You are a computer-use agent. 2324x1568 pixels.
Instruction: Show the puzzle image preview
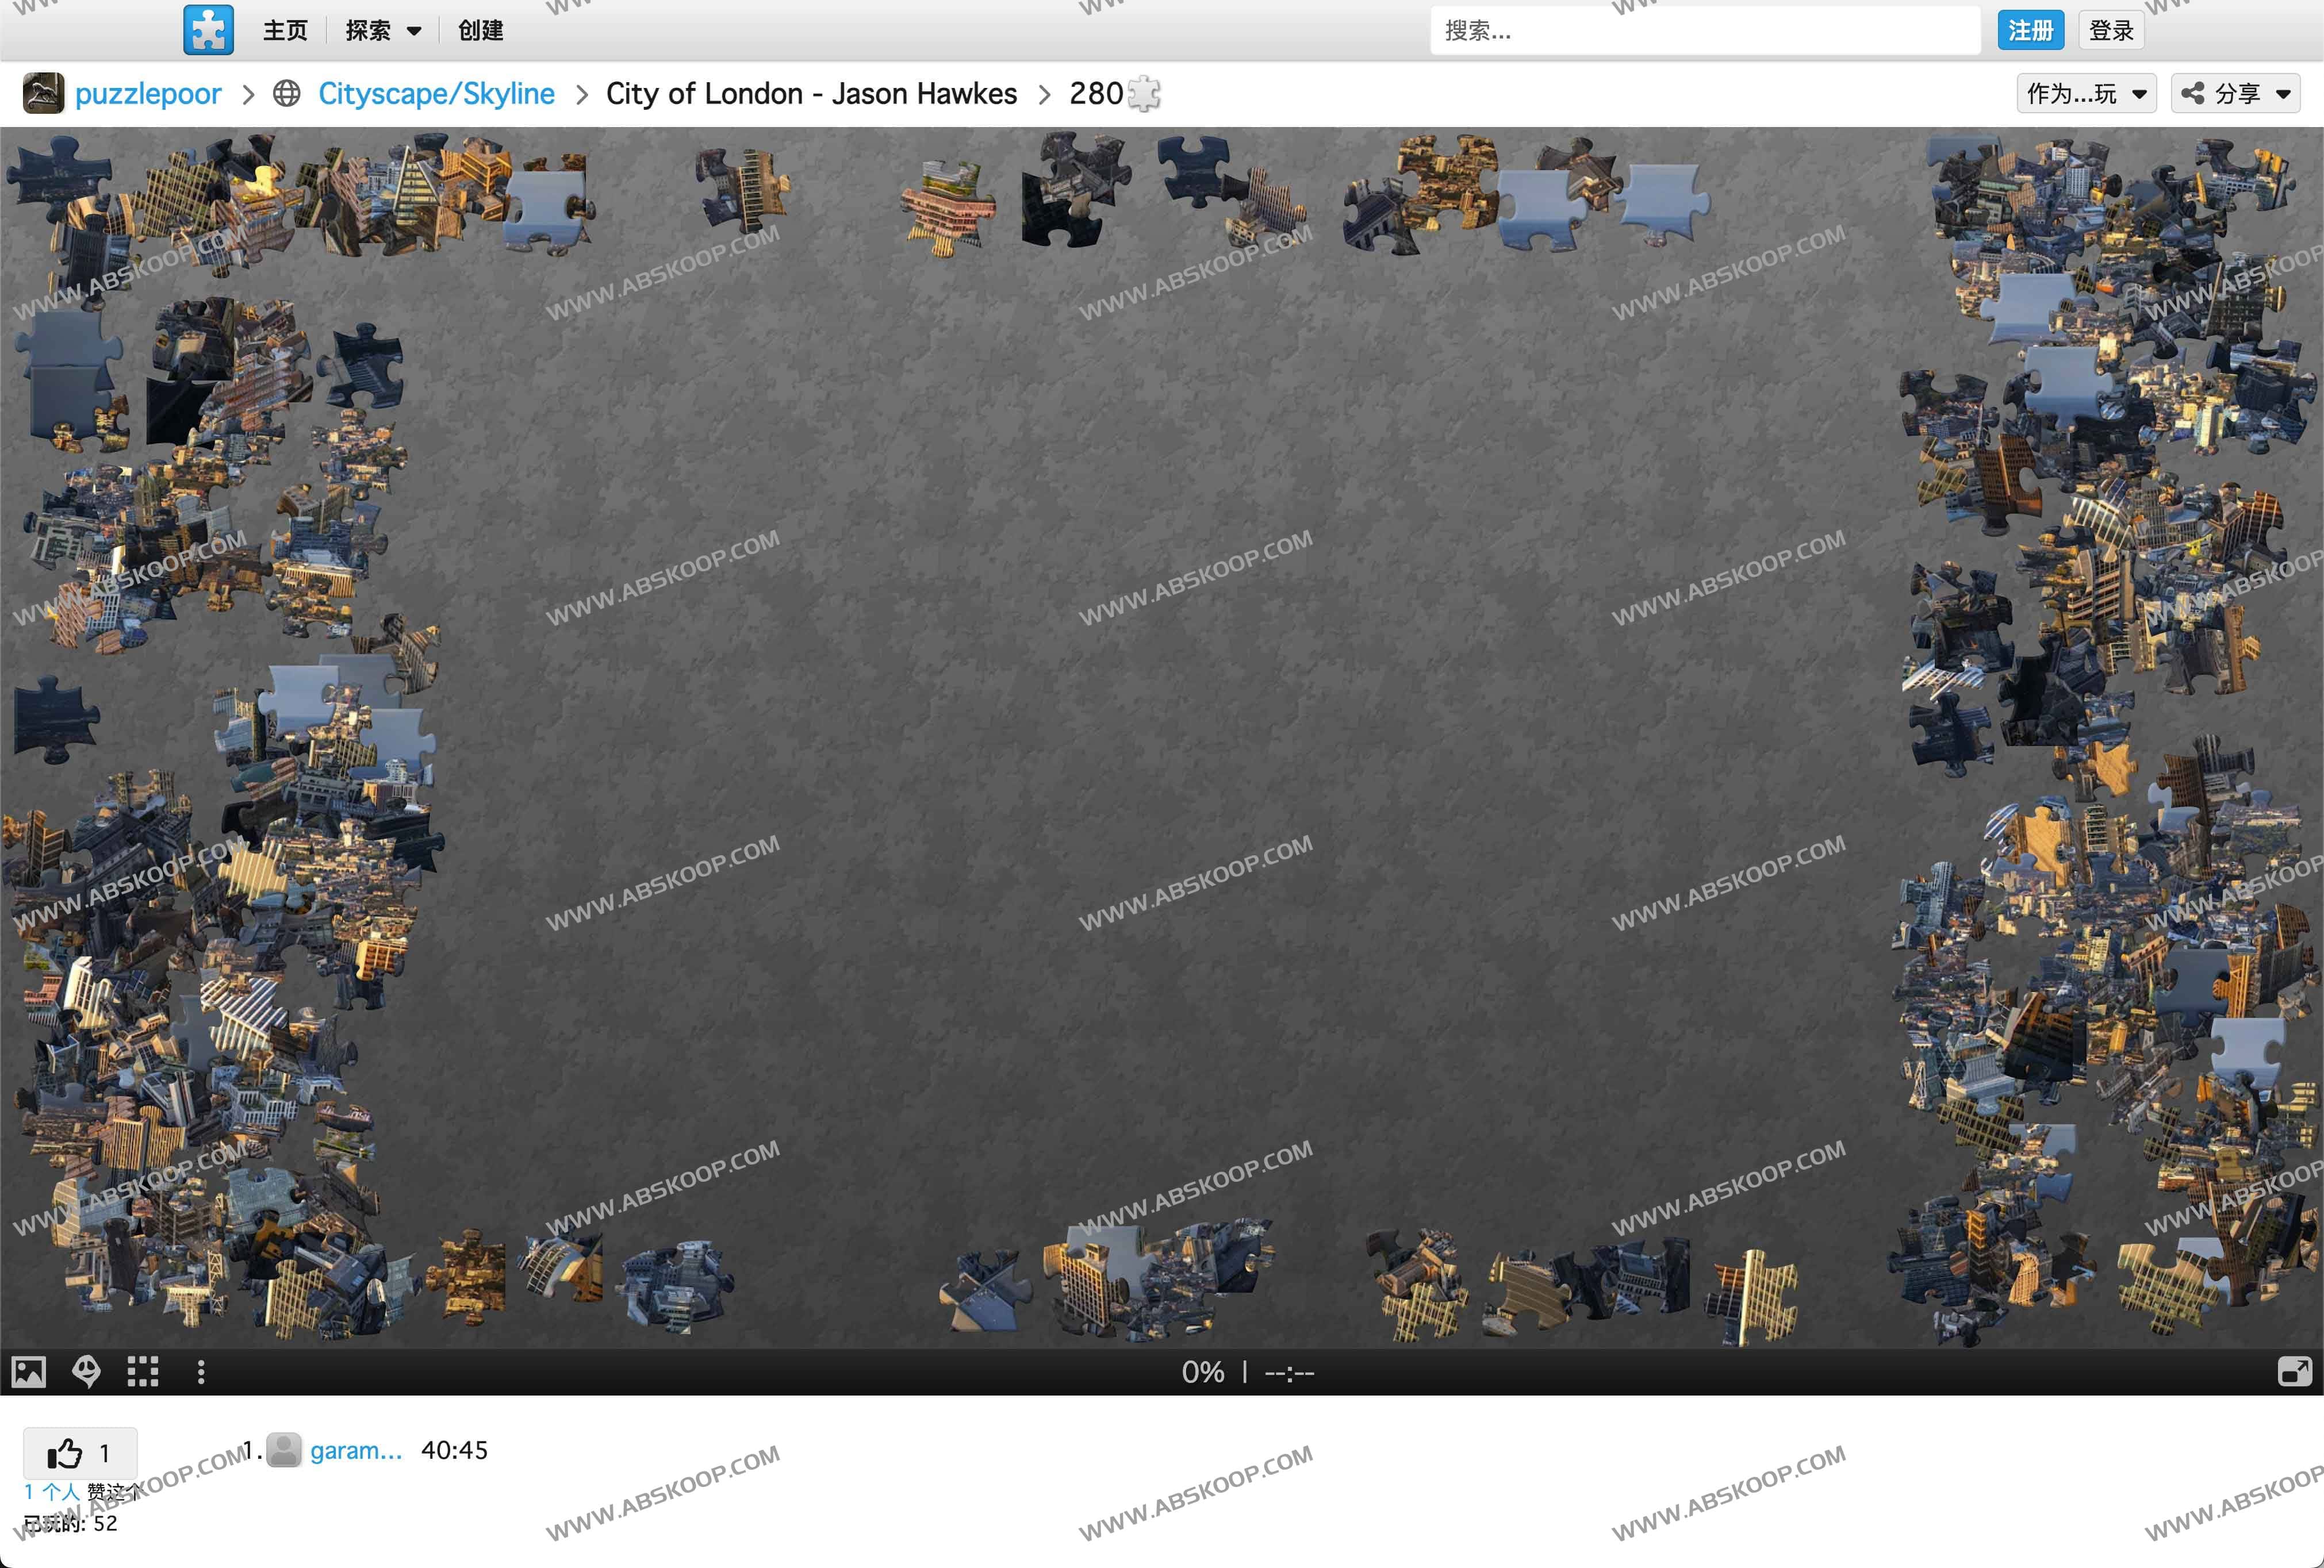tap(29, 1372)
